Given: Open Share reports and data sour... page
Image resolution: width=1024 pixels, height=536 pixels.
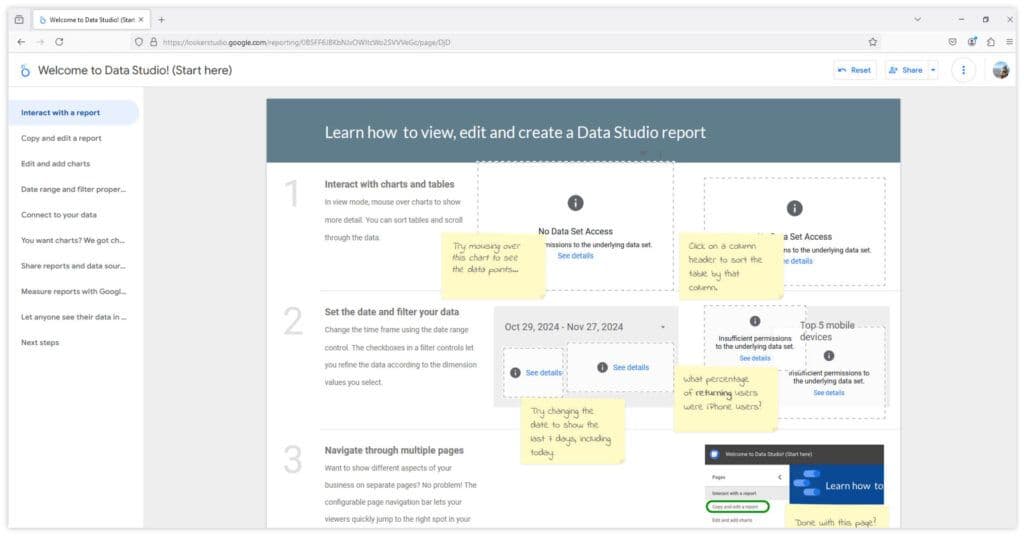Looking at the screenshot, I should [x=73, y=266].
